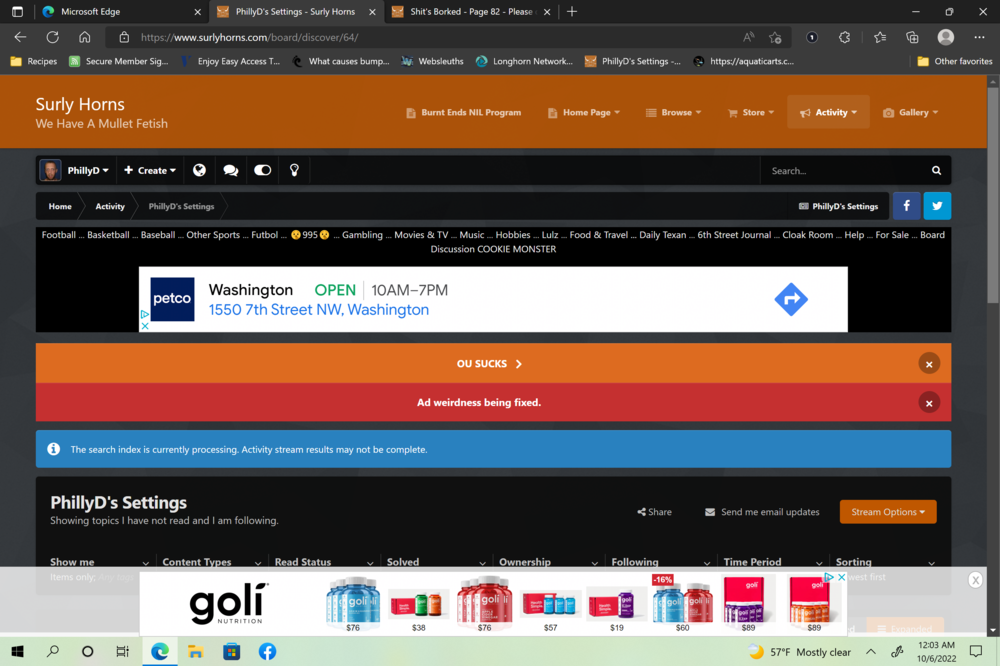
Task: Open the Burnt Ends NIL Program link
Action: (463, 113)
